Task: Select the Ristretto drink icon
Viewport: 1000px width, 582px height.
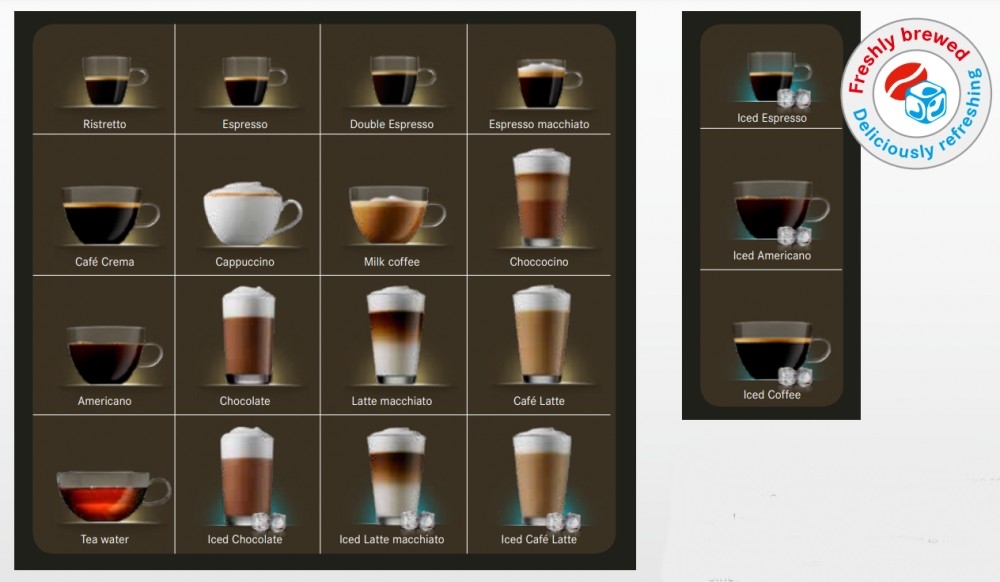Action: click(x=104, y=80)
